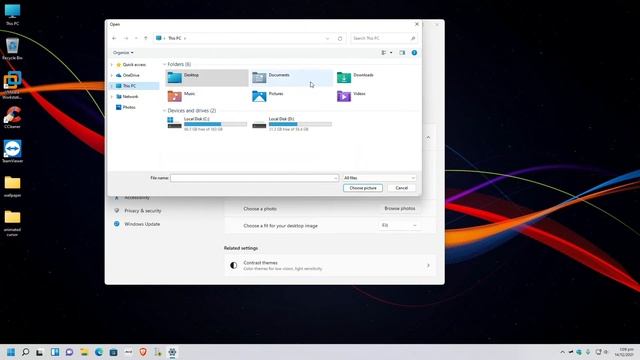Select the wallpaper folder on the desktop
The width and height of the screenshot is (640, 360).
(x=12, y=187)
